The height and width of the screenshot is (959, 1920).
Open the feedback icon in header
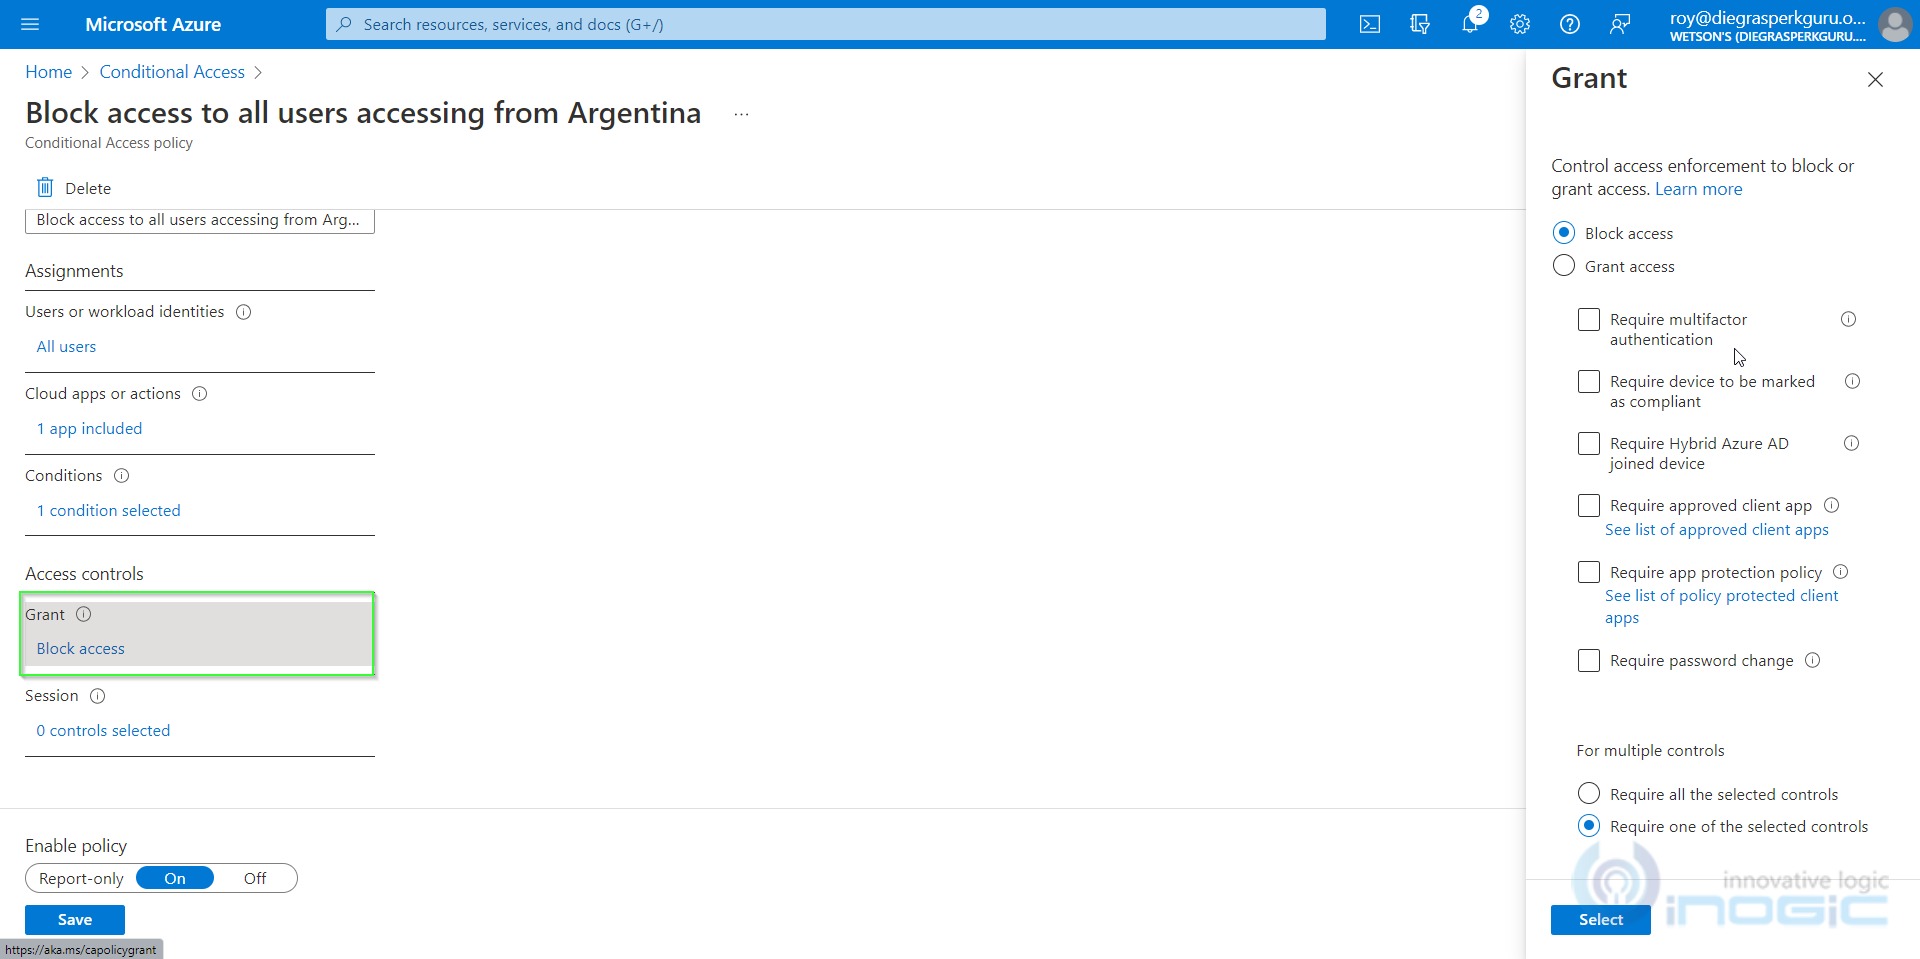(1620, 24)
